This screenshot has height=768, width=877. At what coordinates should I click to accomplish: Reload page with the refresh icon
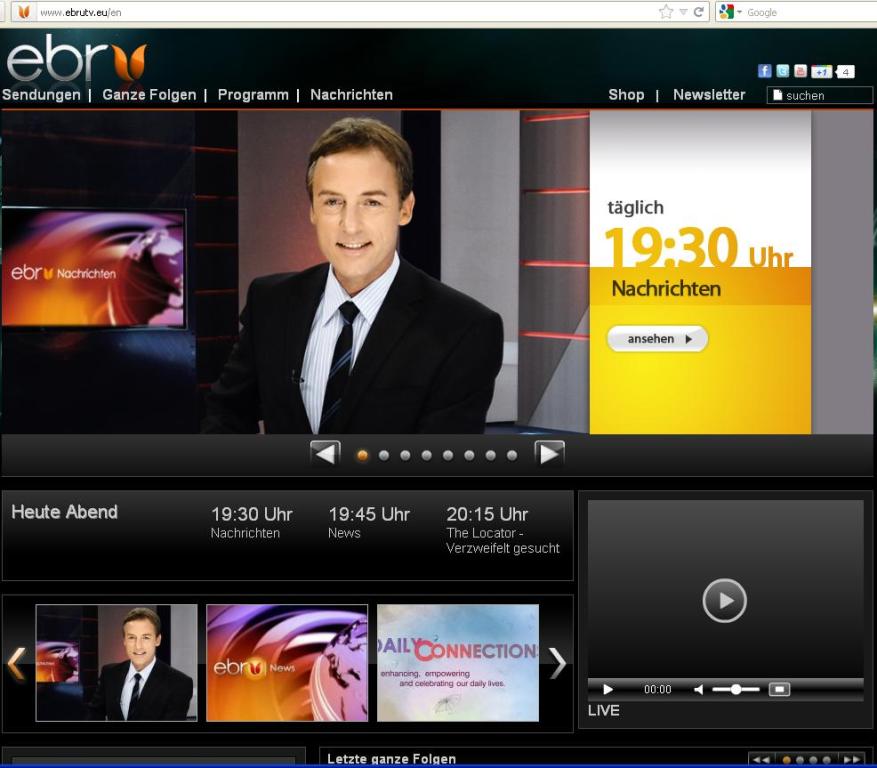coord(699,12)
